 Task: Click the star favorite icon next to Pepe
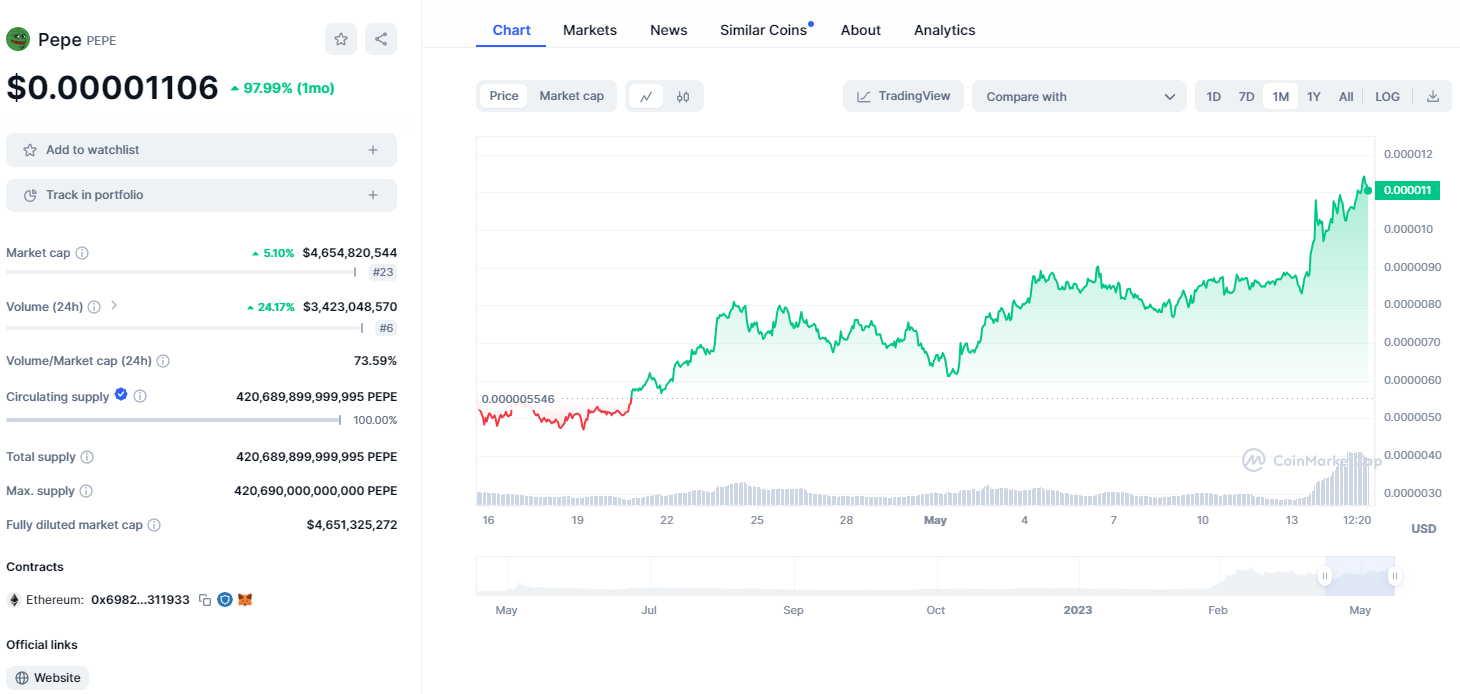pyautogui.click(x=341, y=39)
